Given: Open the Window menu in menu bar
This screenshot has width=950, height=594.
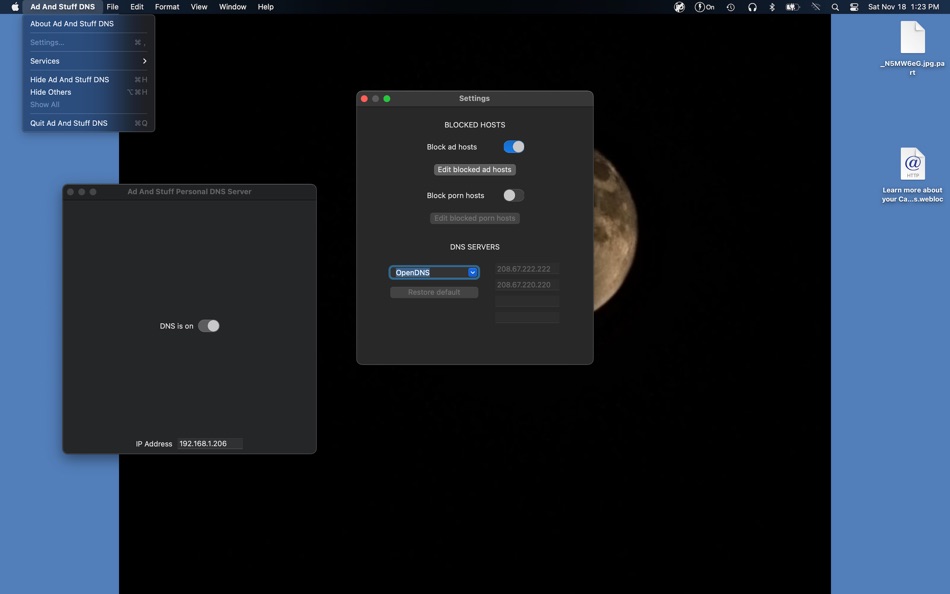Looking at the screenshot, I should pyautogui.click(x=232, y=7).
